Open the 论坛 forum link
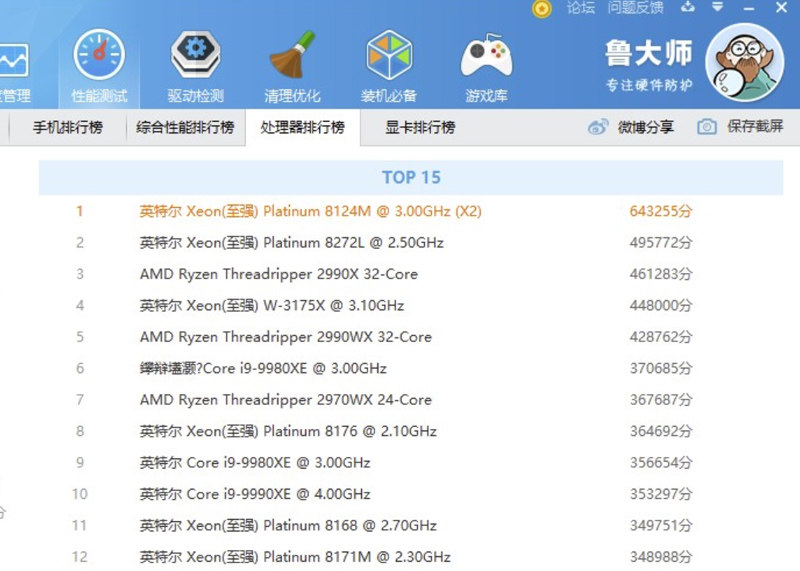Viewport: 800px width, 571px height. coord(581,8)
